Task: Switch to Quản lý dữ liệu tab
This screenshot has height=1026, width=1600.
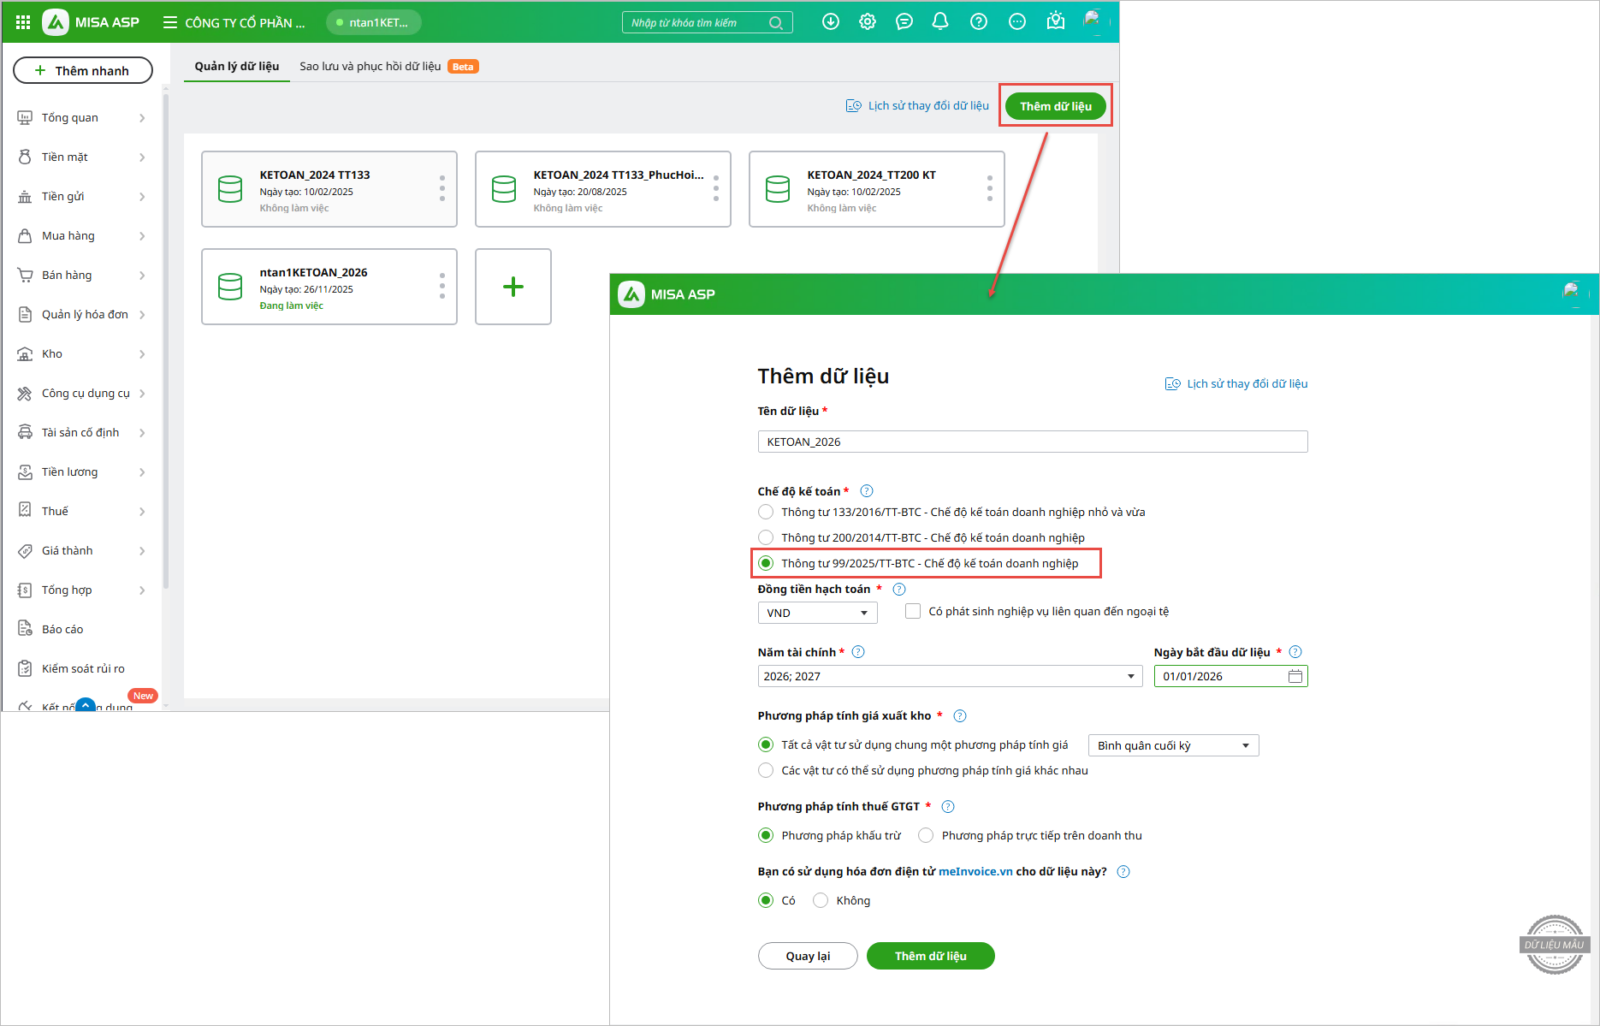Action: 237,66
